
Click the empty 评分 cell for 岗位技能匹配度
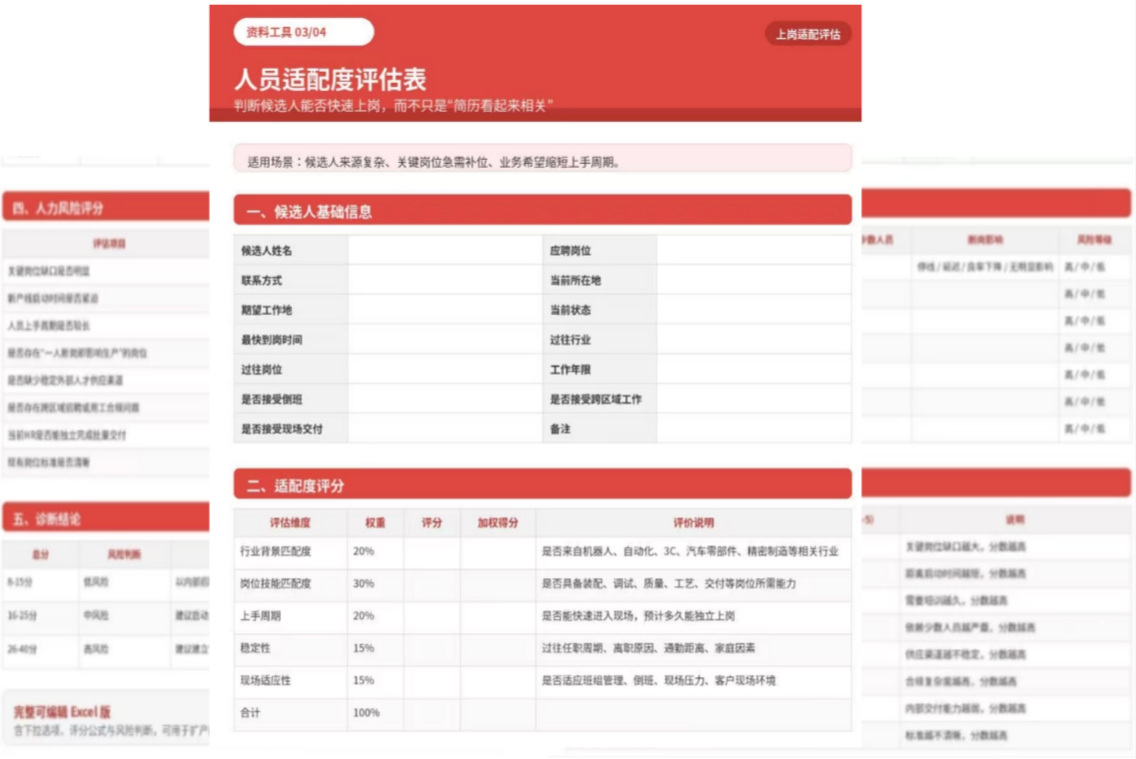[x=432, y=585]
